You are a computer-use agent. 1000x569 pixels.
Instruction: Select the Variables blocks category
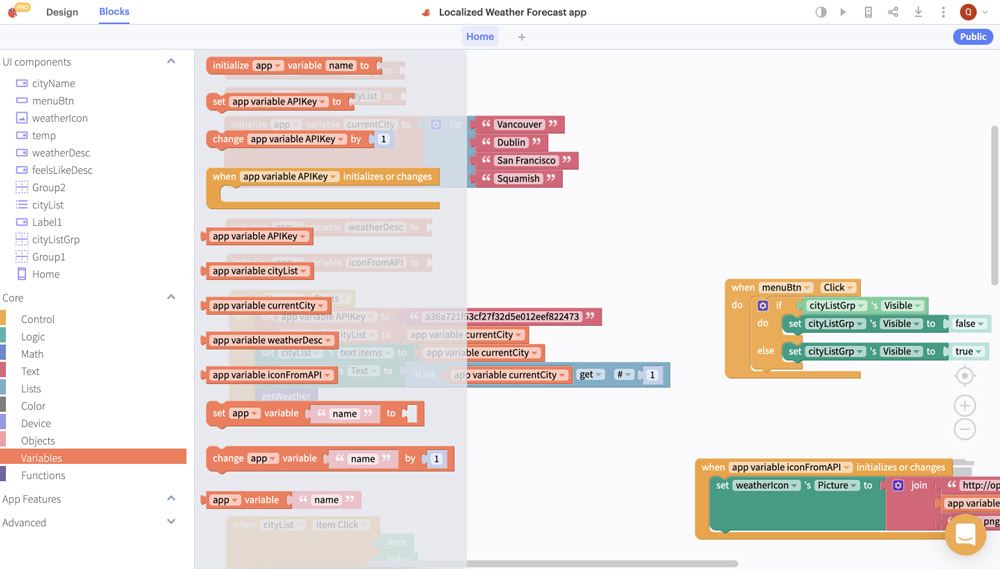(93, 457)
